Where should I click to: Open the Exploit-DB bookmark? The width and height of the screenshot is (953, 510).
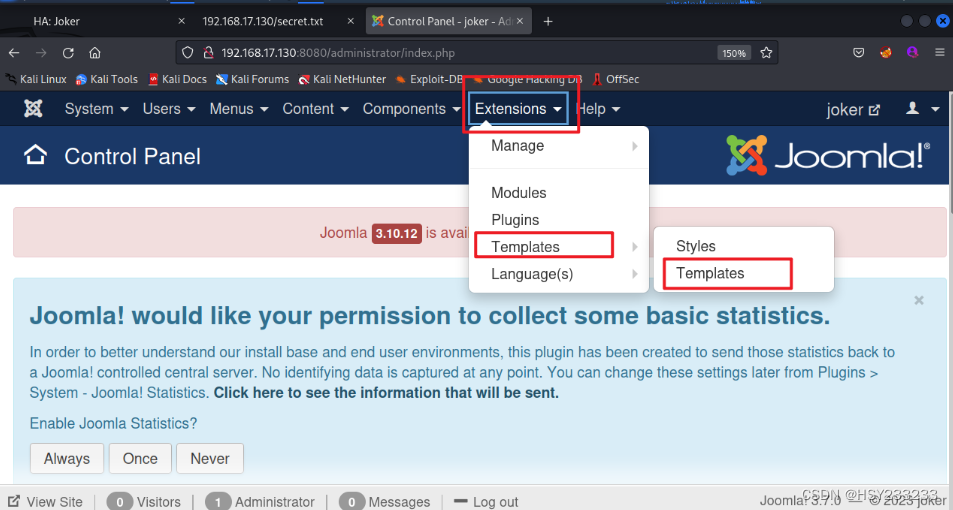point(428,79)
